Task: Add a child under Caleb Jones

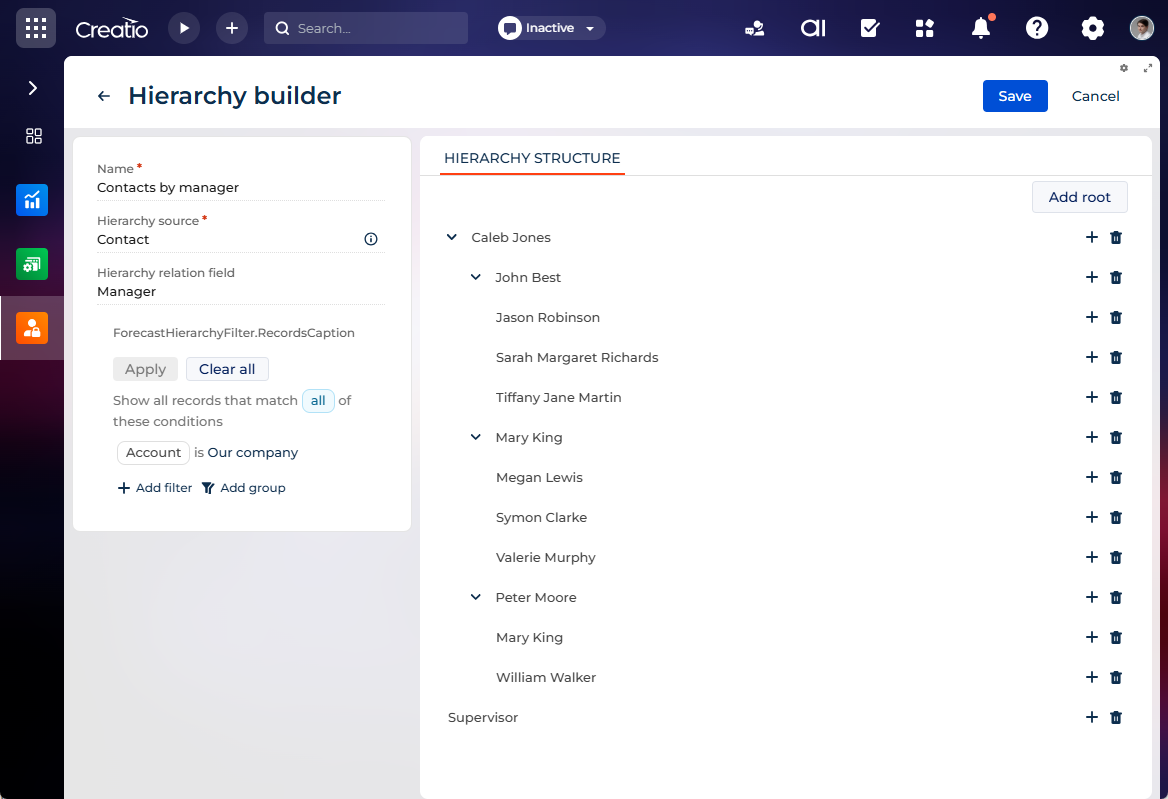Action: pos(1091,238)
